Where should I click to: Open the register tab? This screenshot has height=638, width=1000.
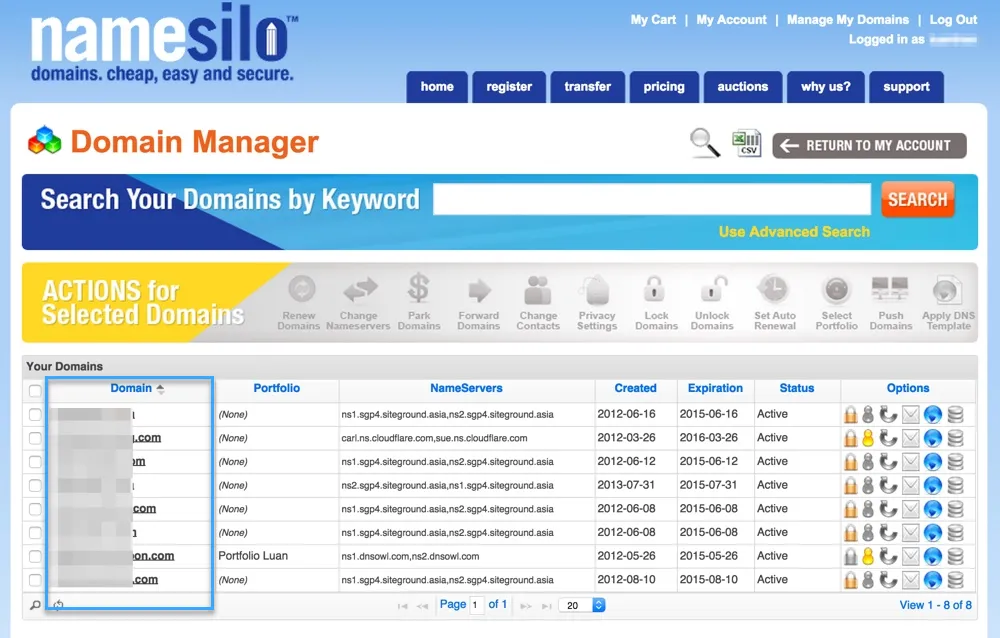click(509, 87)
